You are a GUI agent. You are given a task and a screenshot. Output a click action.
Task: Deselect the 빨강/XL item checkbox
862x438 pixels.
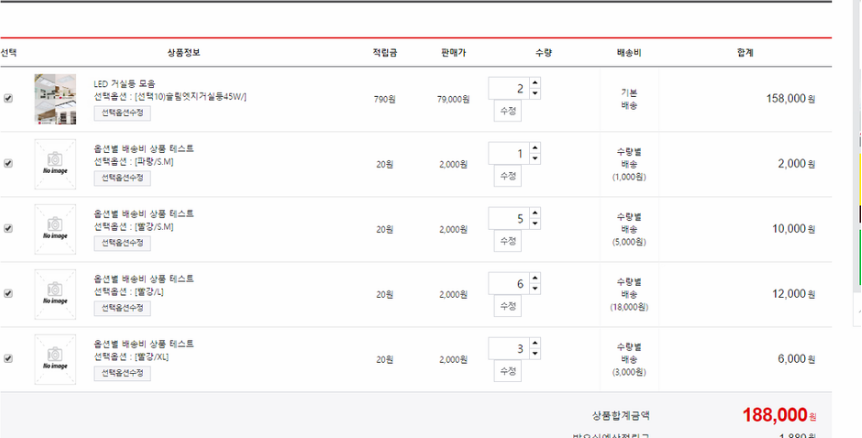9,358
